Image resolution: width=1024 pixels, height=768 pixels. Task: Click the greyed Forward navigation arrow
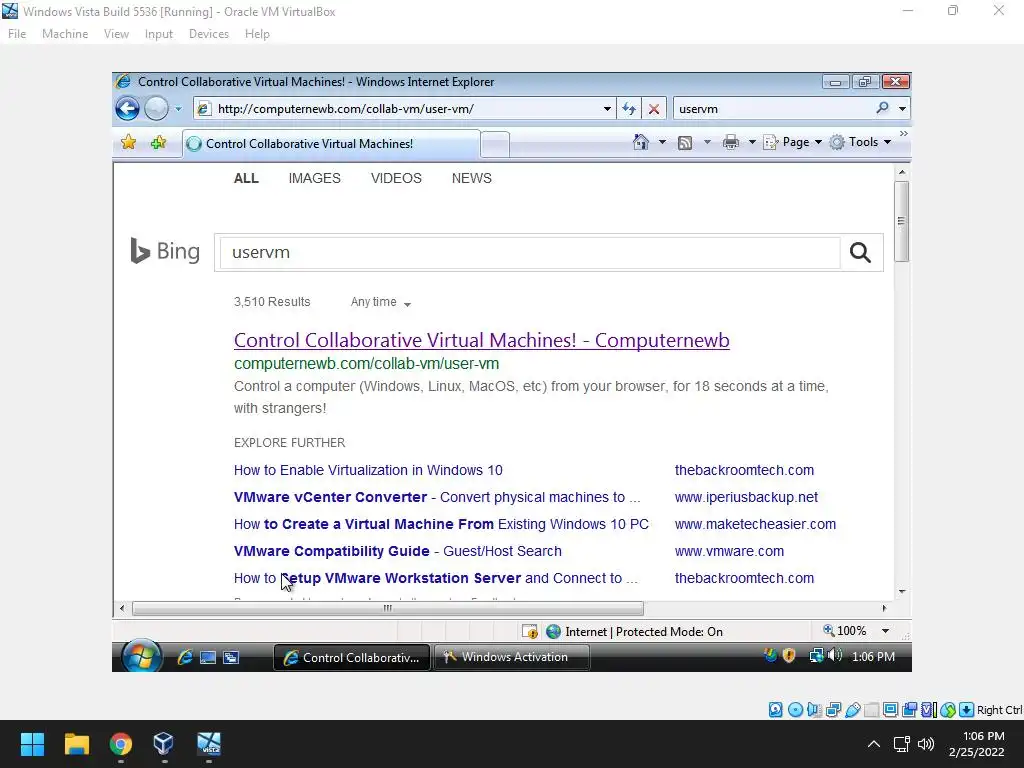click(x=157, y=108)
